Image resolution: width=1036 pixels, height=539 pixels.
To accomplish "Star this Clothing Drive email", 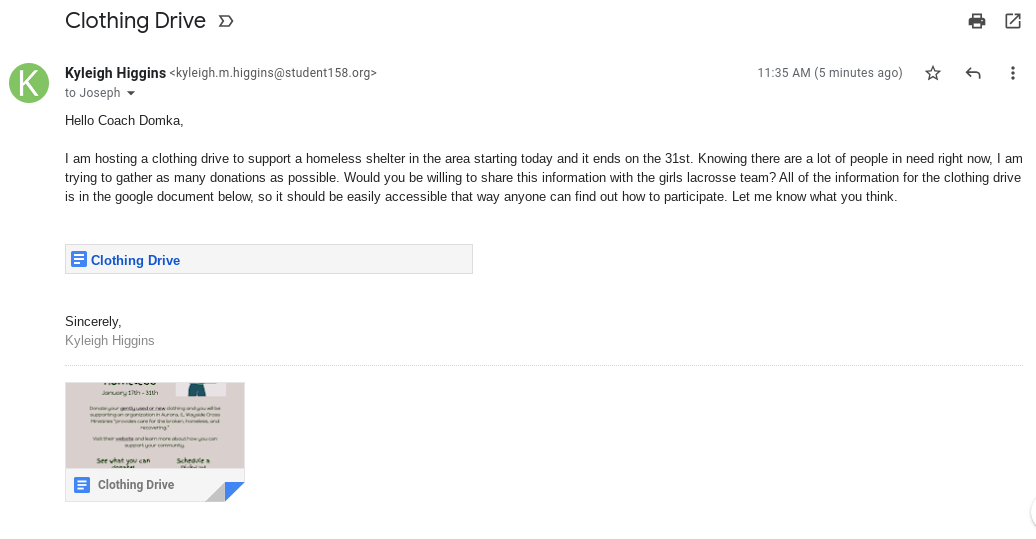I will pos(933,73).
